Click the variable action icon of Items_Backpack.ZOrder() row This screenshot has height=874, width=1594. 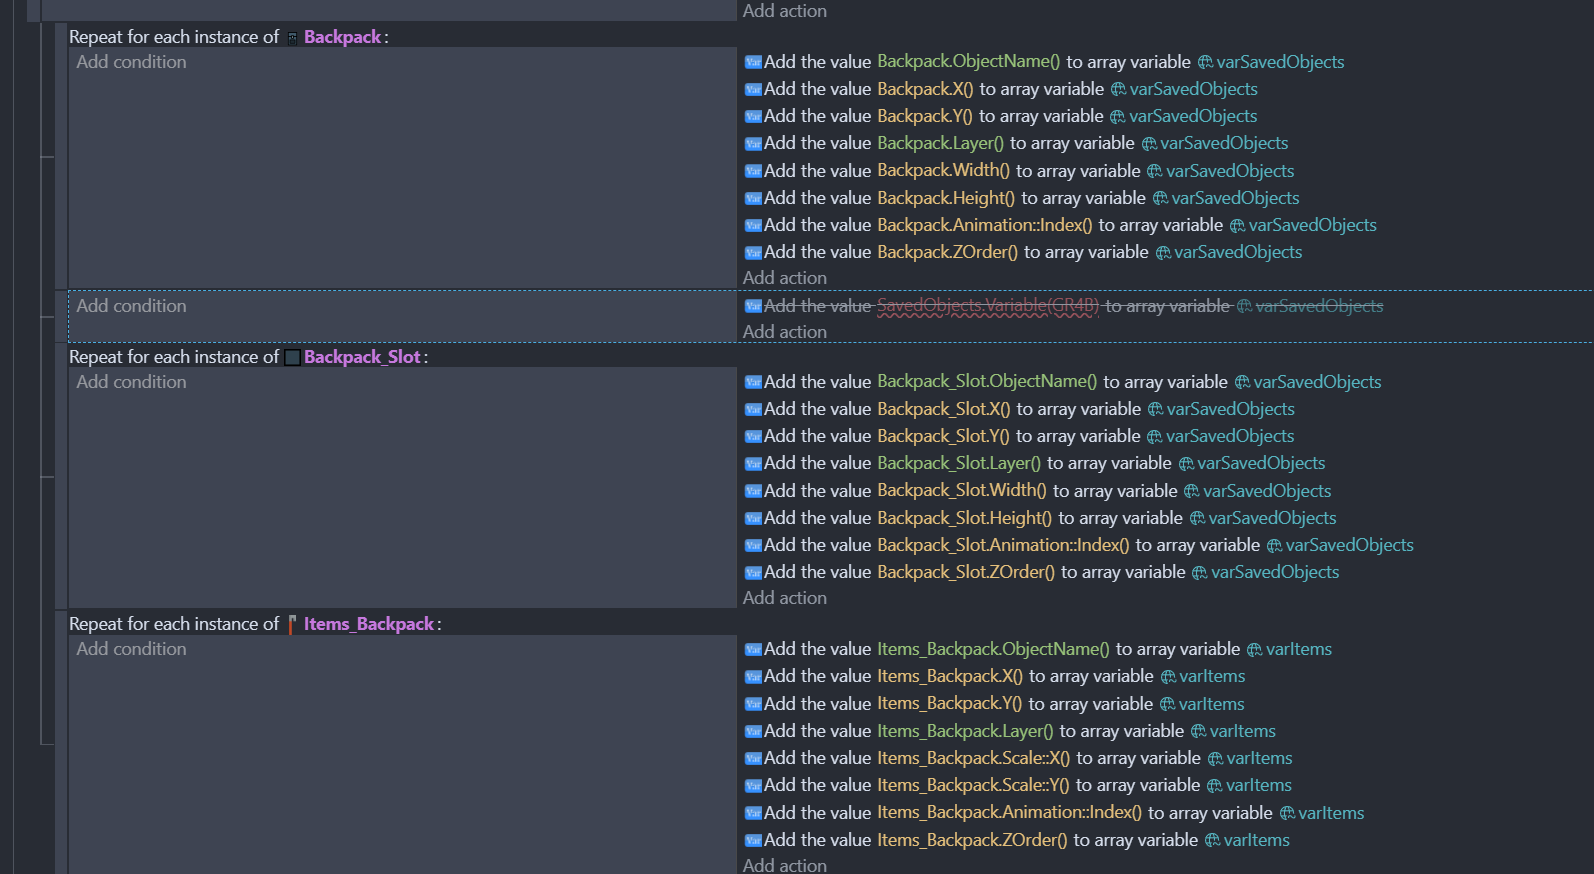pos(753,841)
